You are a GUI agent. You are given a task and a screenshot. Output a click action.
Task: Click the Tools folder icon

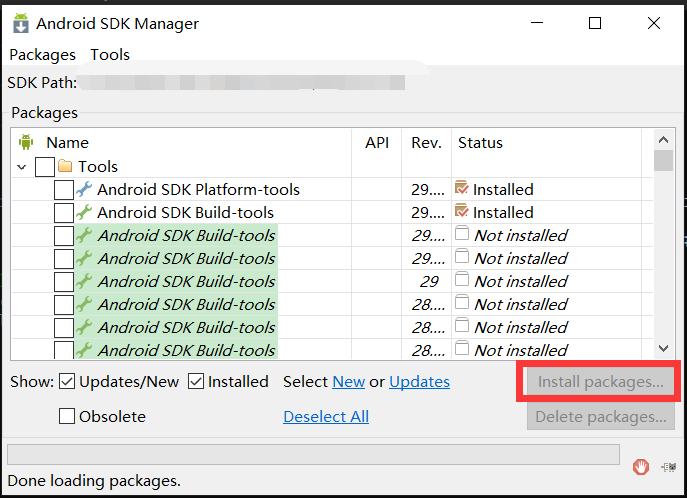(65, 166)
